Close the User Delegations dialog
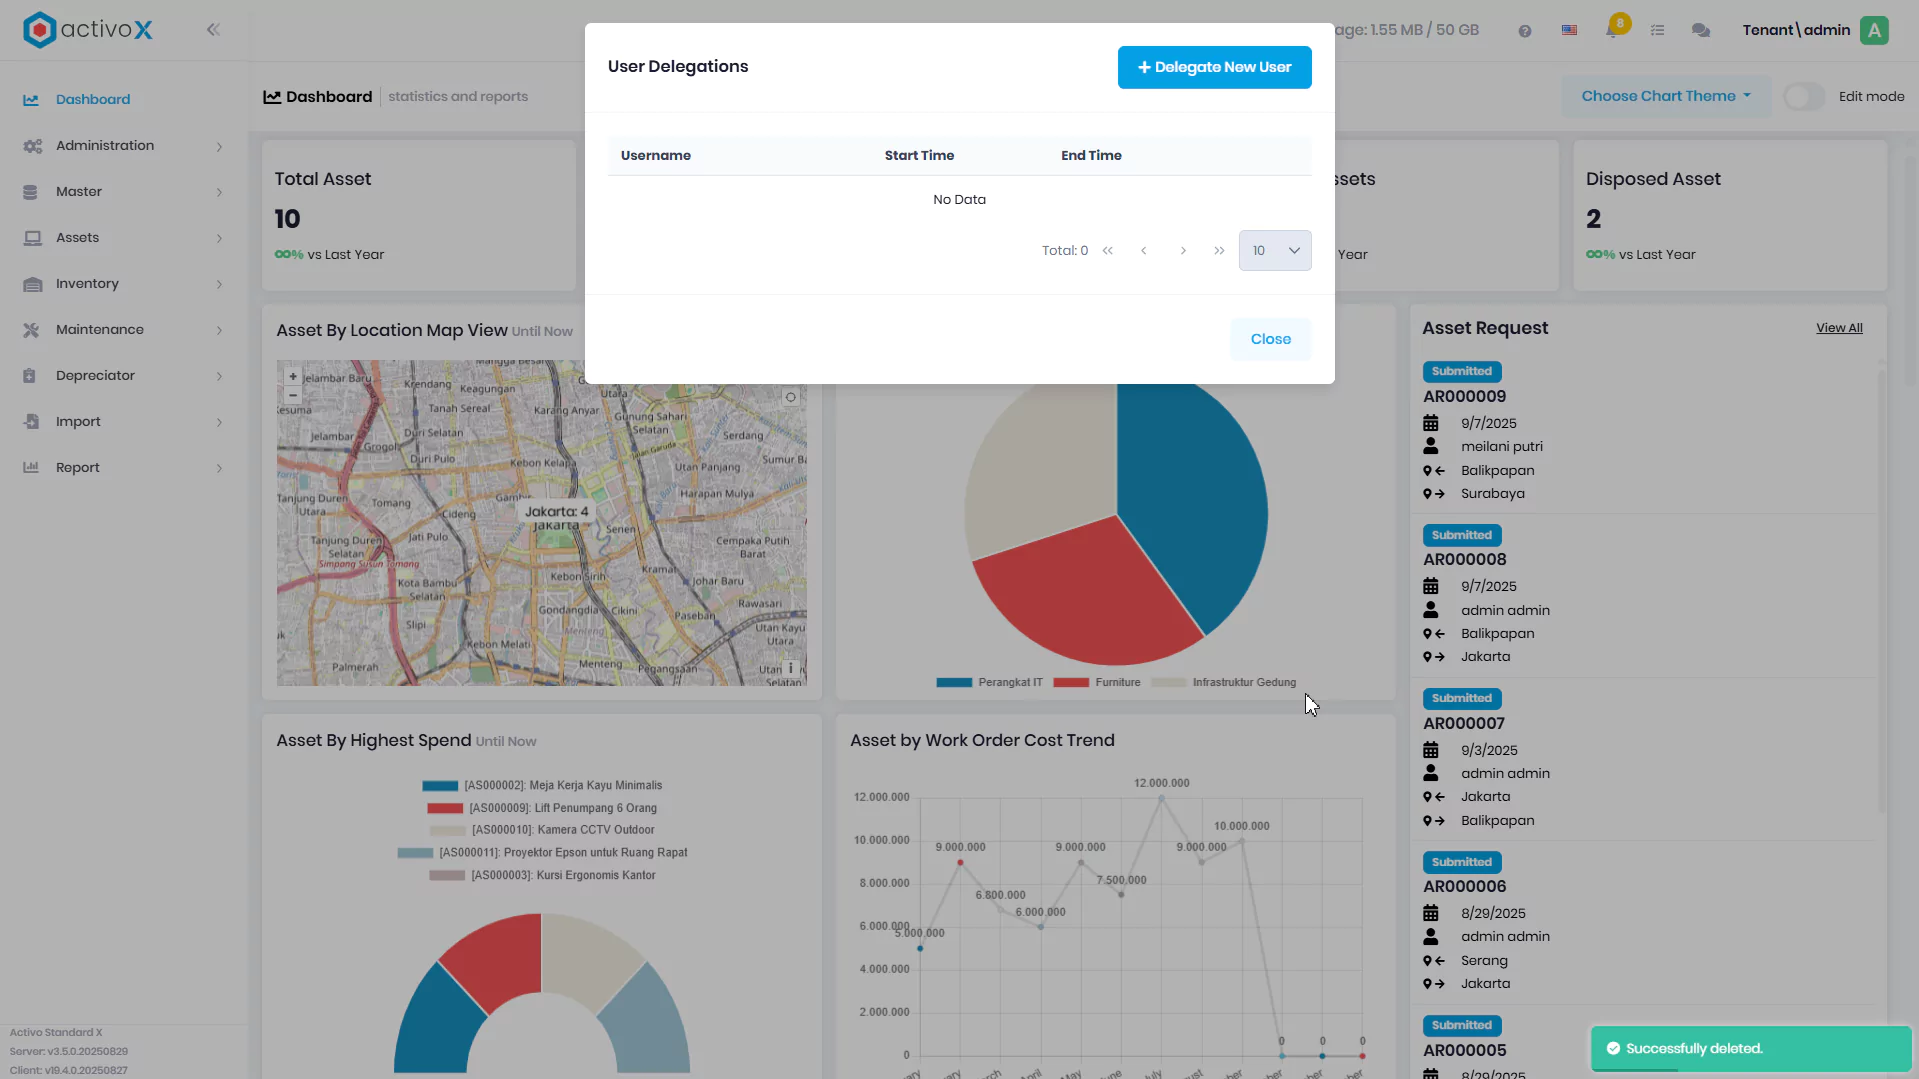1919x1079 pixels. pos(1271,340)
